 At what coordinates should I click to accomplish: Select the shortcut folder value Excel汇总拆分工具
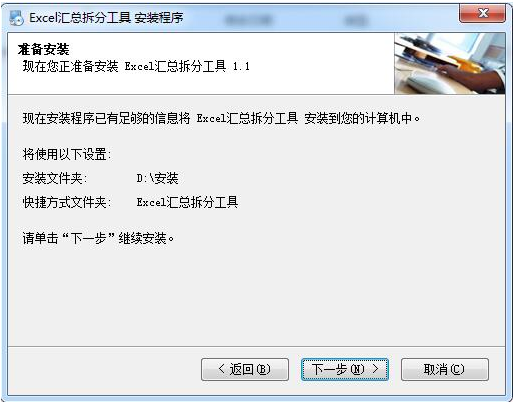187,202
